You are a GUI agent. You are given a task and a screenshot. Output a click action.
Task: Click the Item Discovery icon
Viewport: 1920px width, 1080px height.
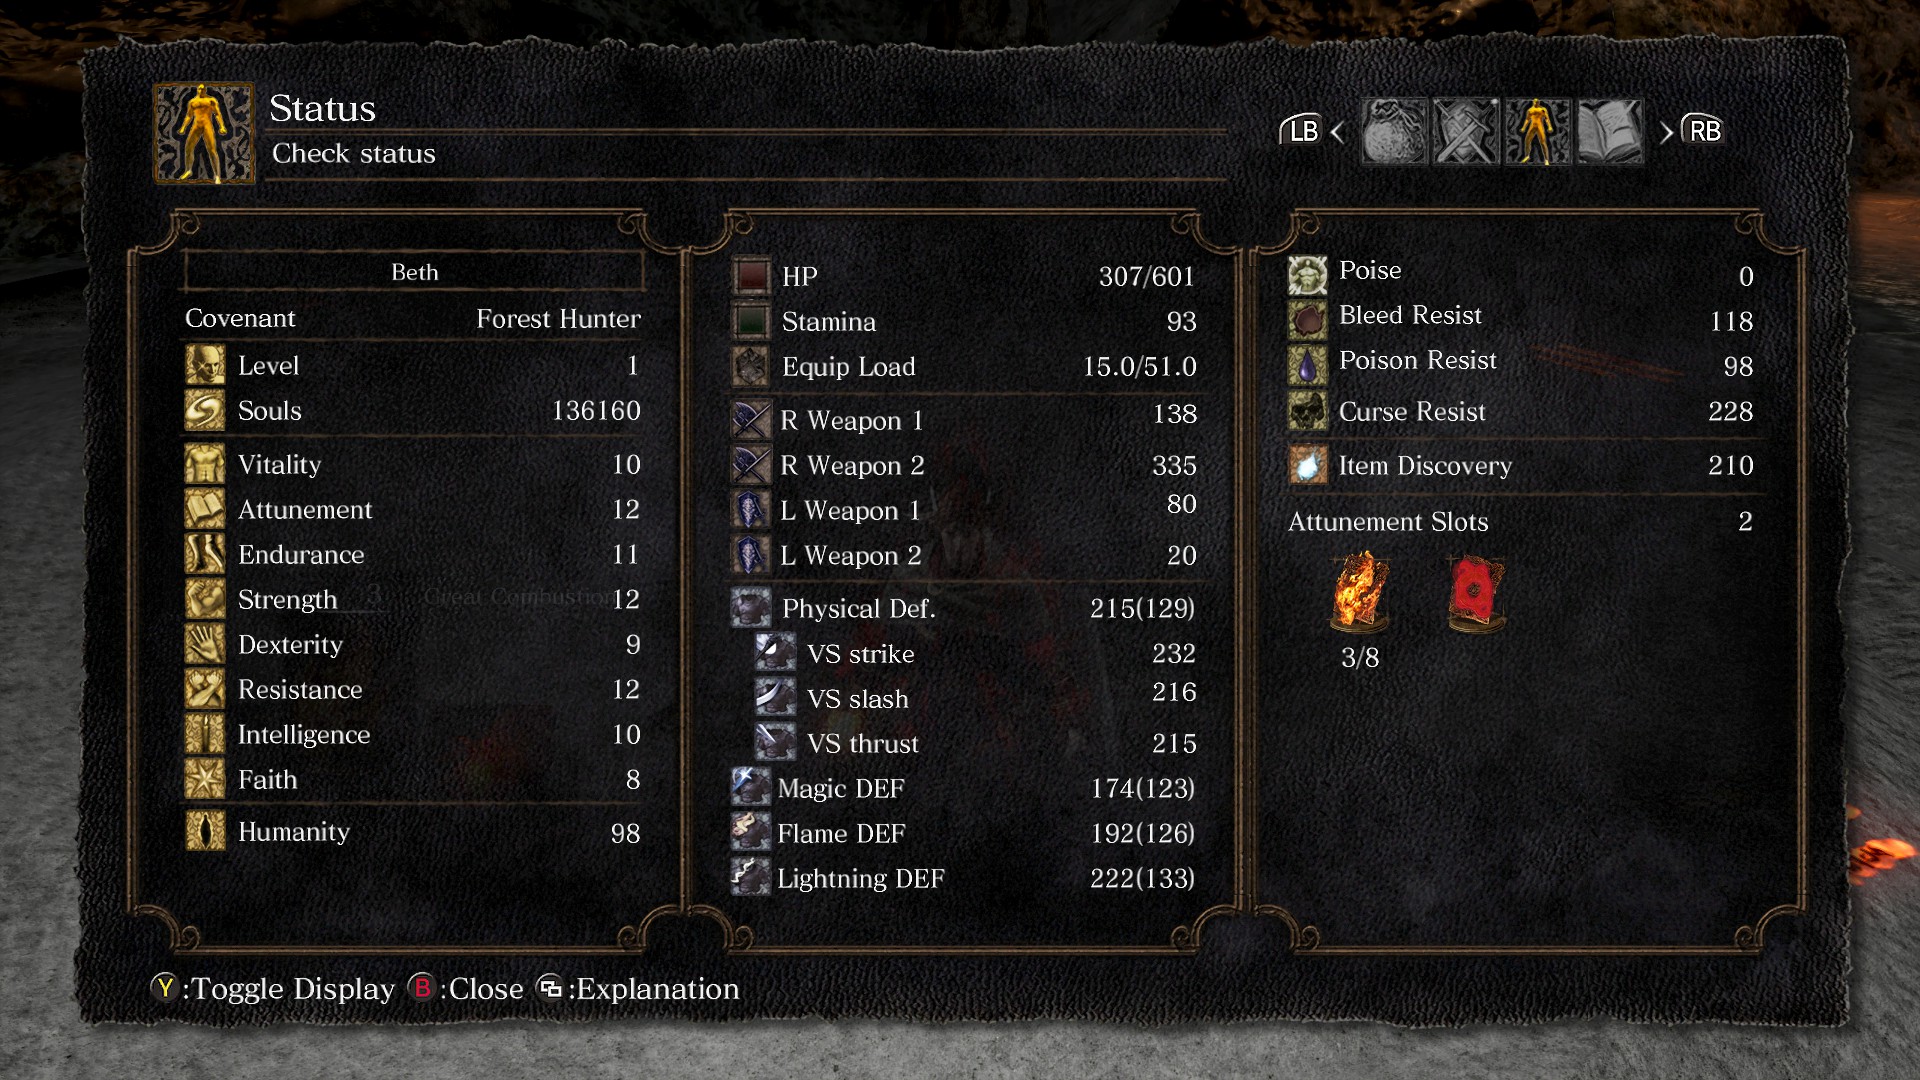pos(1307,465)
